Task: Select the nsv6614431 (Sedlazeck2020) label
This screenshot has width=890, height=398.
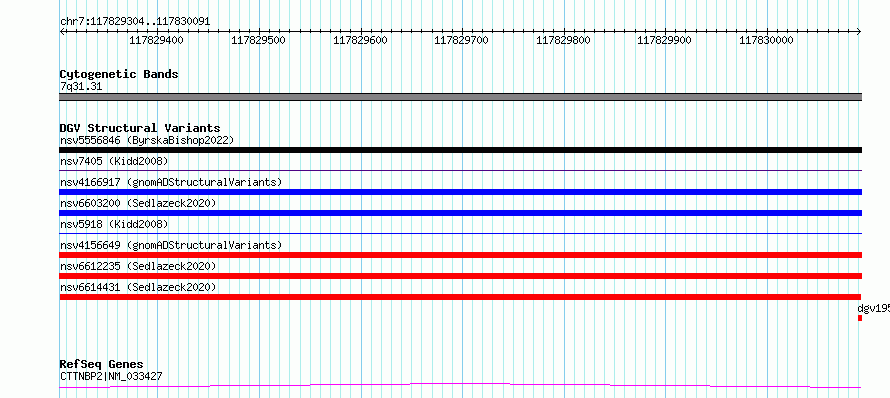Action: click(x=138, y=287)
